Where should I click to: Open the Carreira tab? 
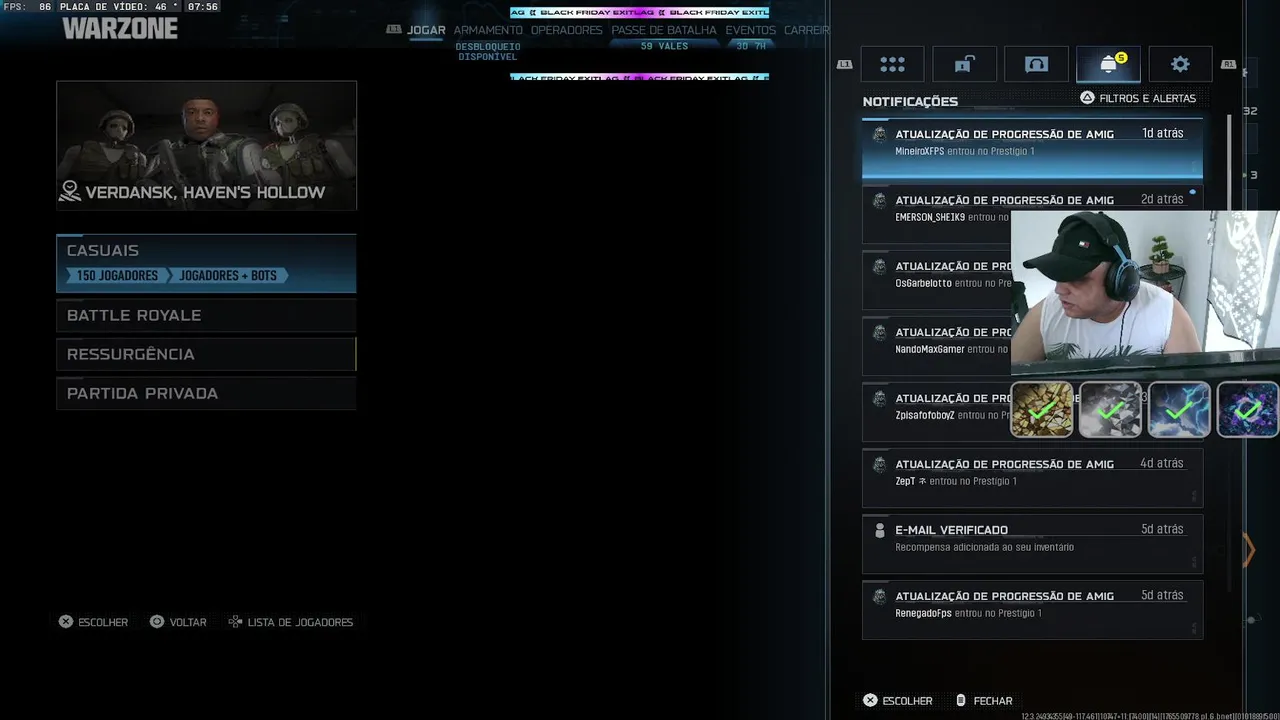click(x=807, y=30)
